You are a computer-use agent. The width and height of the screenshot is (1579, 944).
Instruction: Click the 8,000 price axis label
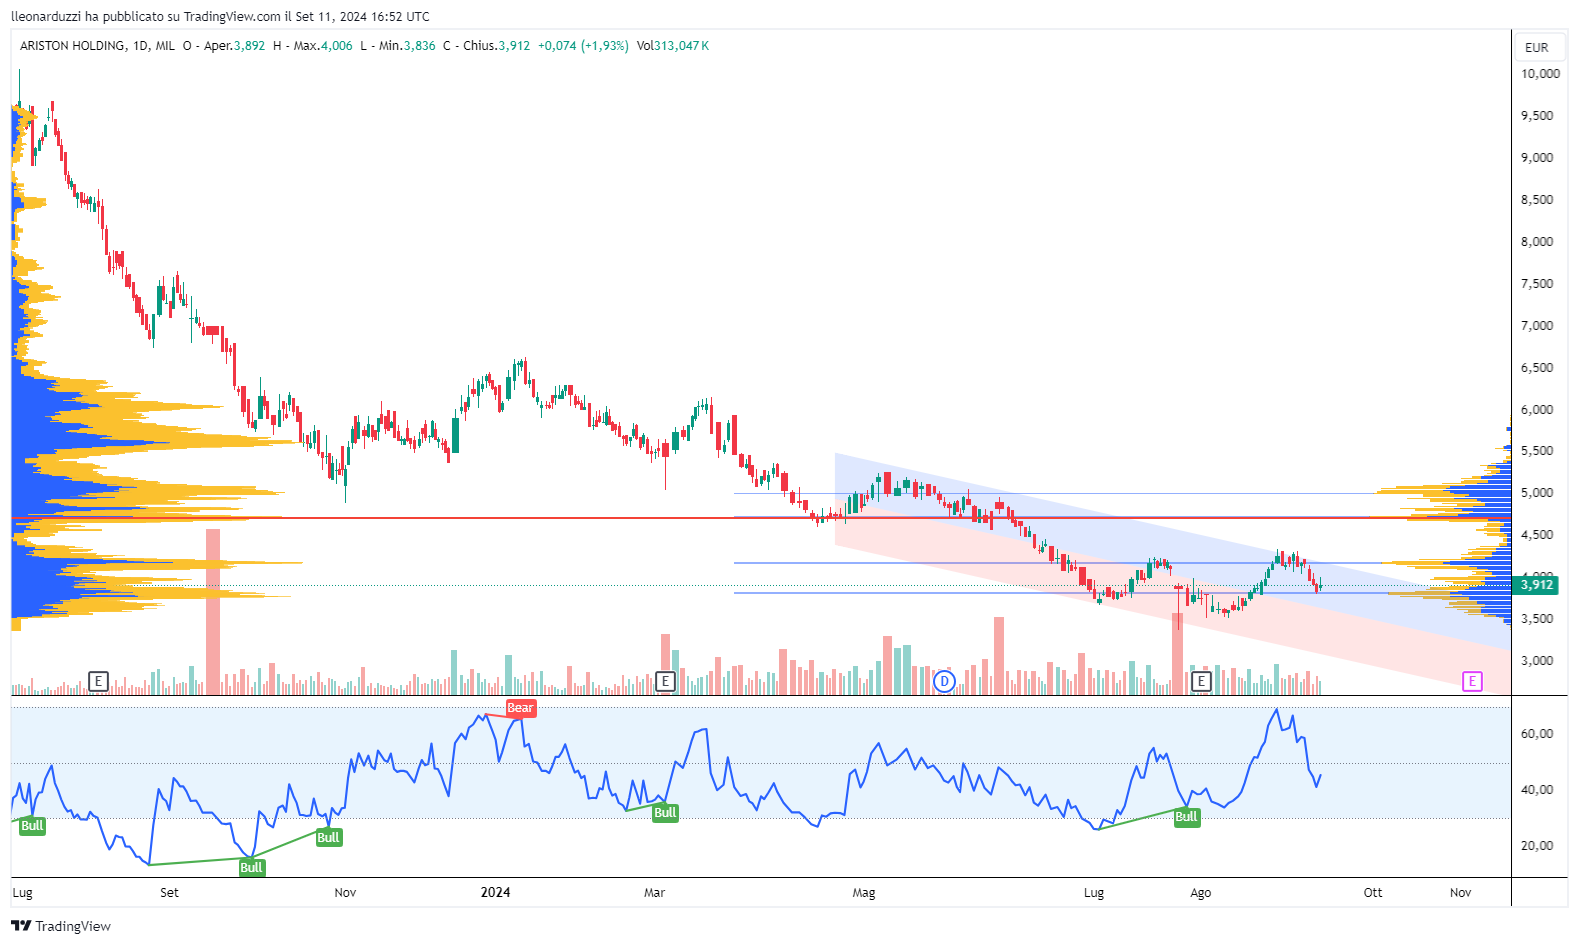click(1537, 242)
